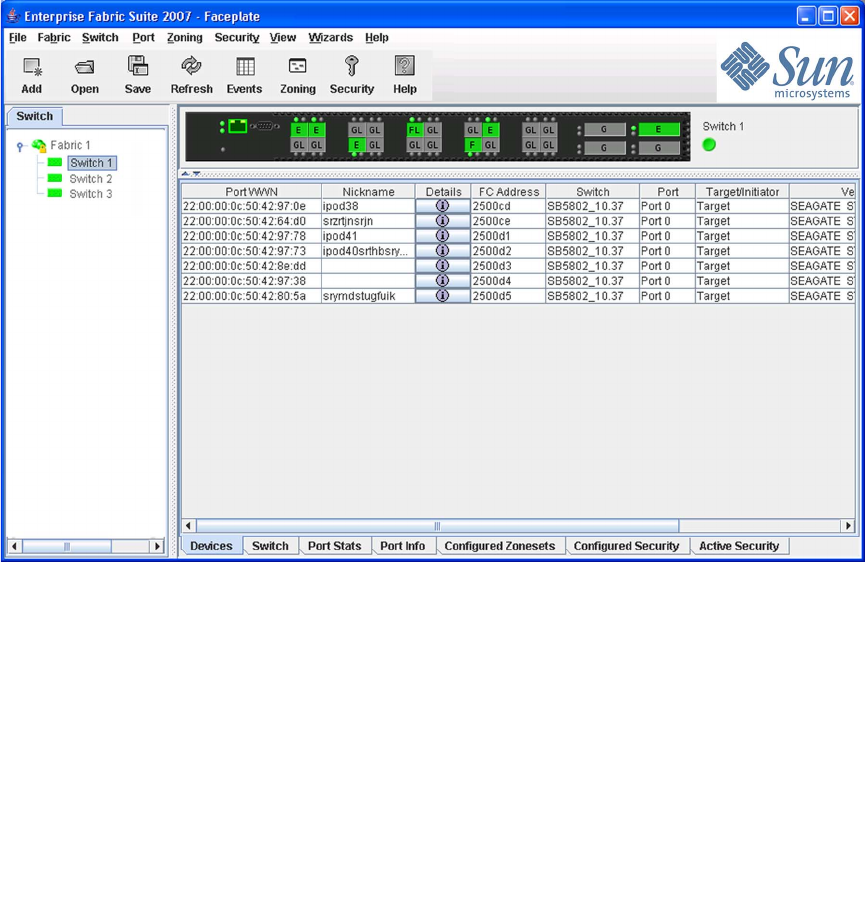Click the Zoning toolbar icon
This screenshot has height=902, width=865.
(x=297, y=66)
